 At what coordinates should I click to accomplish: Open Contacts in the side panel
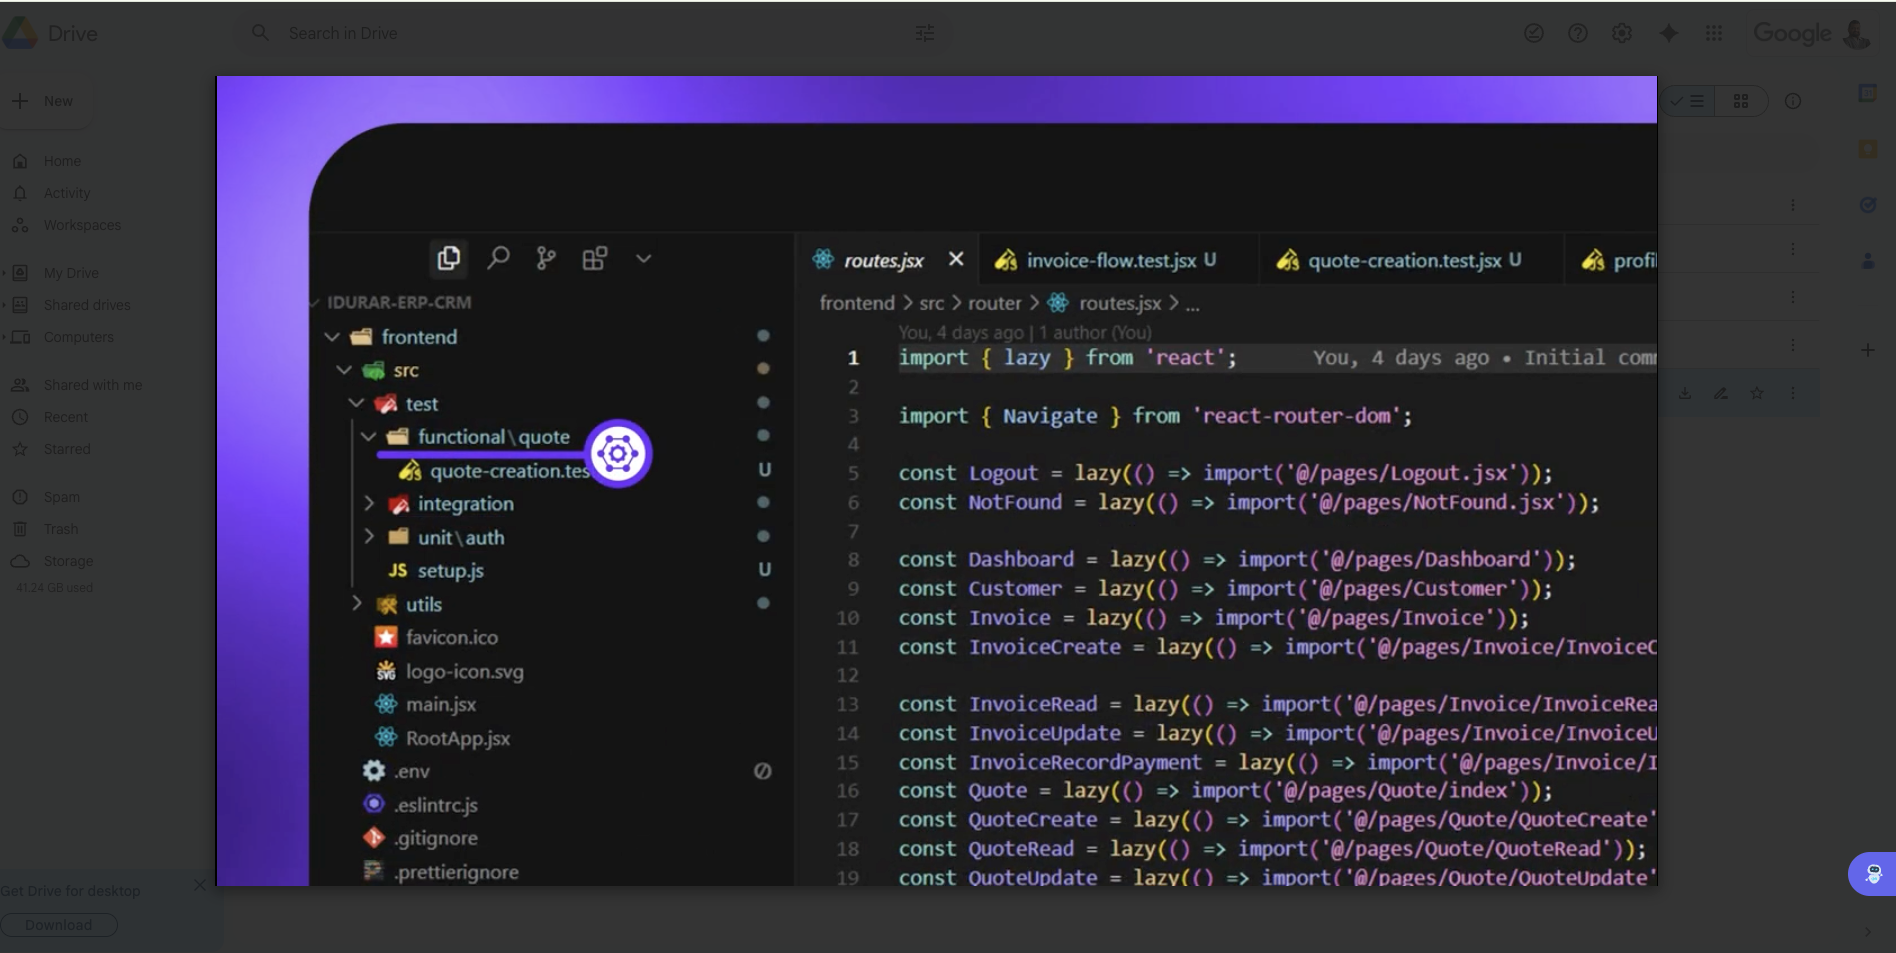(x=1867, y=261)
